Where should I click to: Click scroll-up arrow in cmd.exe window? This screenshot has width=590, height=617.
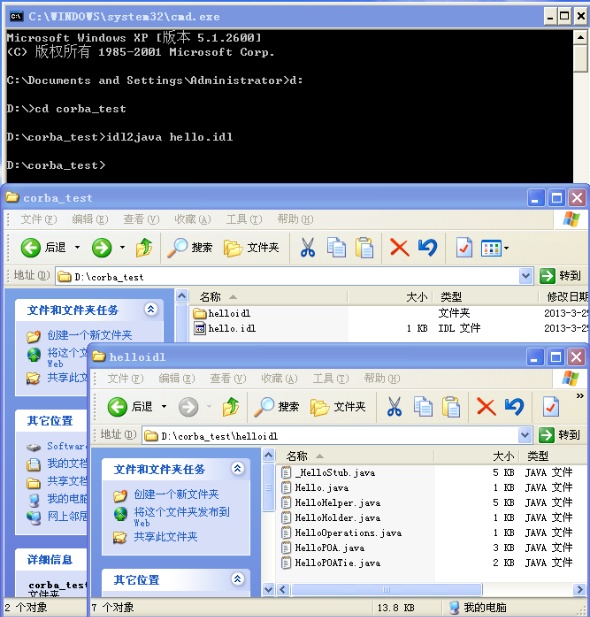click(x=581, y=37)
